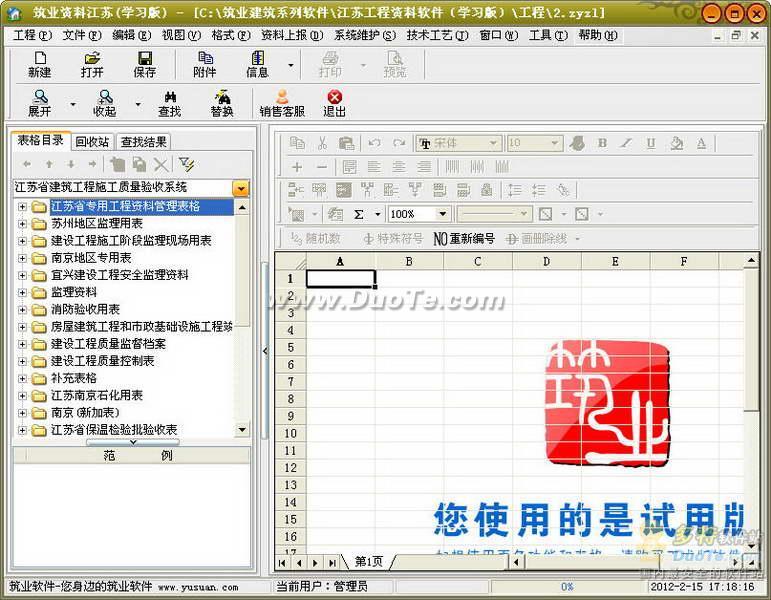The width and height of the screenshot is (771, 600).
Task: Click column header B in spreadsheet
Action: tap(409, 261)
